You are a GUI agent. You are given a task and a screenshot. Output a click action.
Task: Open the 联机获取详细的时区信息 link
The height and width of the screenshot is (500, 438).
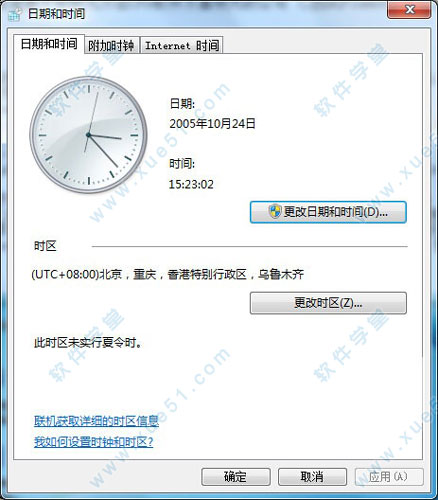point(96,421)
